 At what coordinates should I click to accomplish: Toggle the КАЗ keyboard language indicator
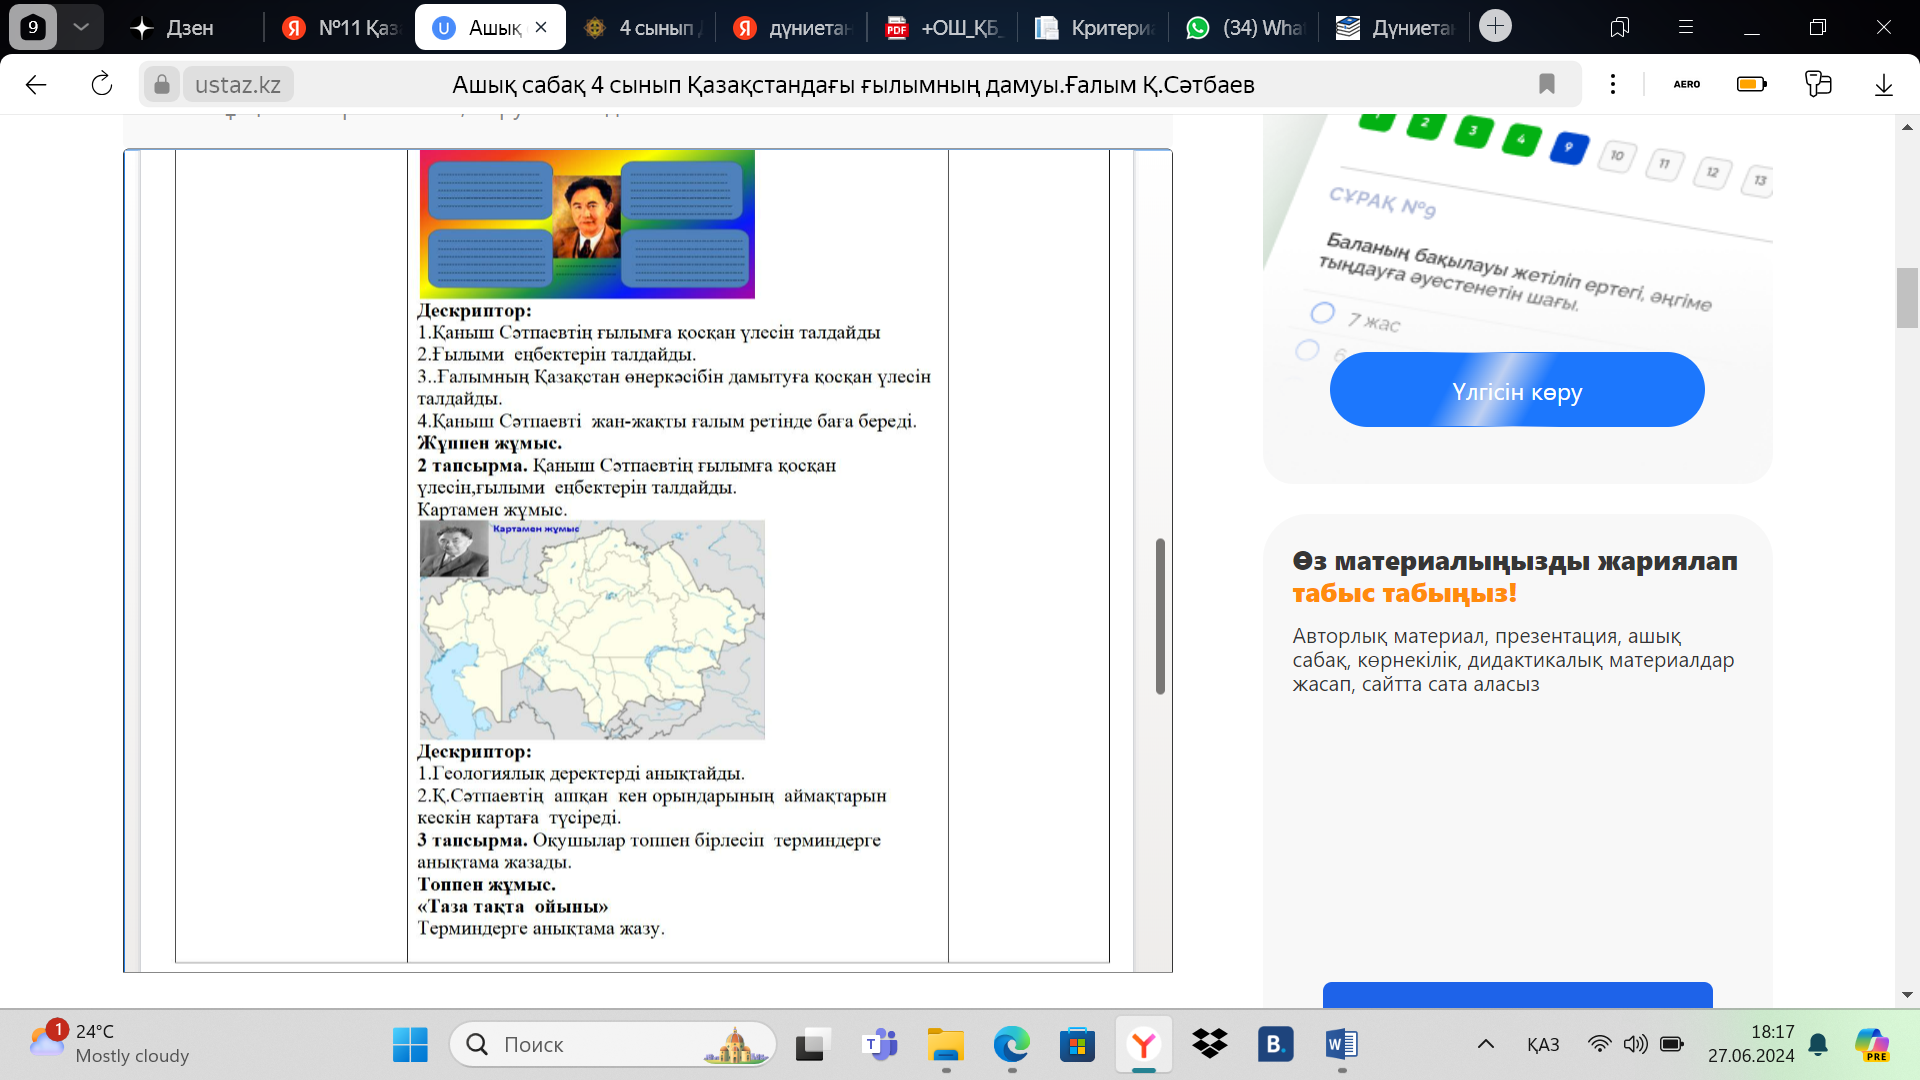1542,1045
